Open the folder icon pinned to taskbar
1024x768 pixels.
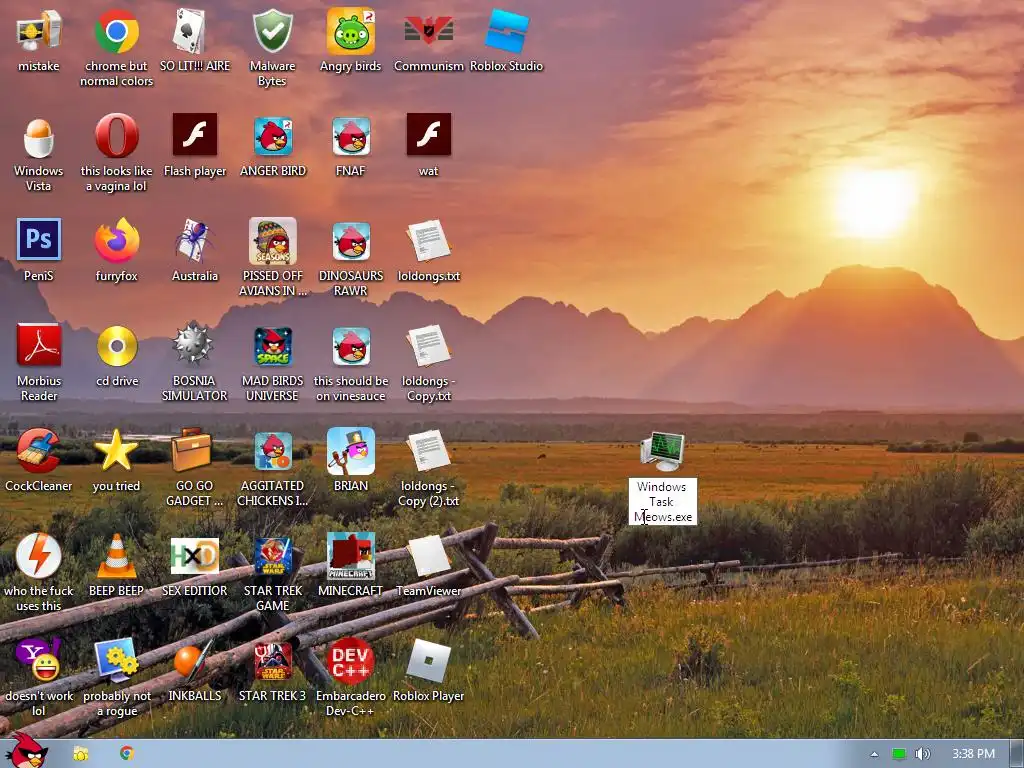point(81,754)
